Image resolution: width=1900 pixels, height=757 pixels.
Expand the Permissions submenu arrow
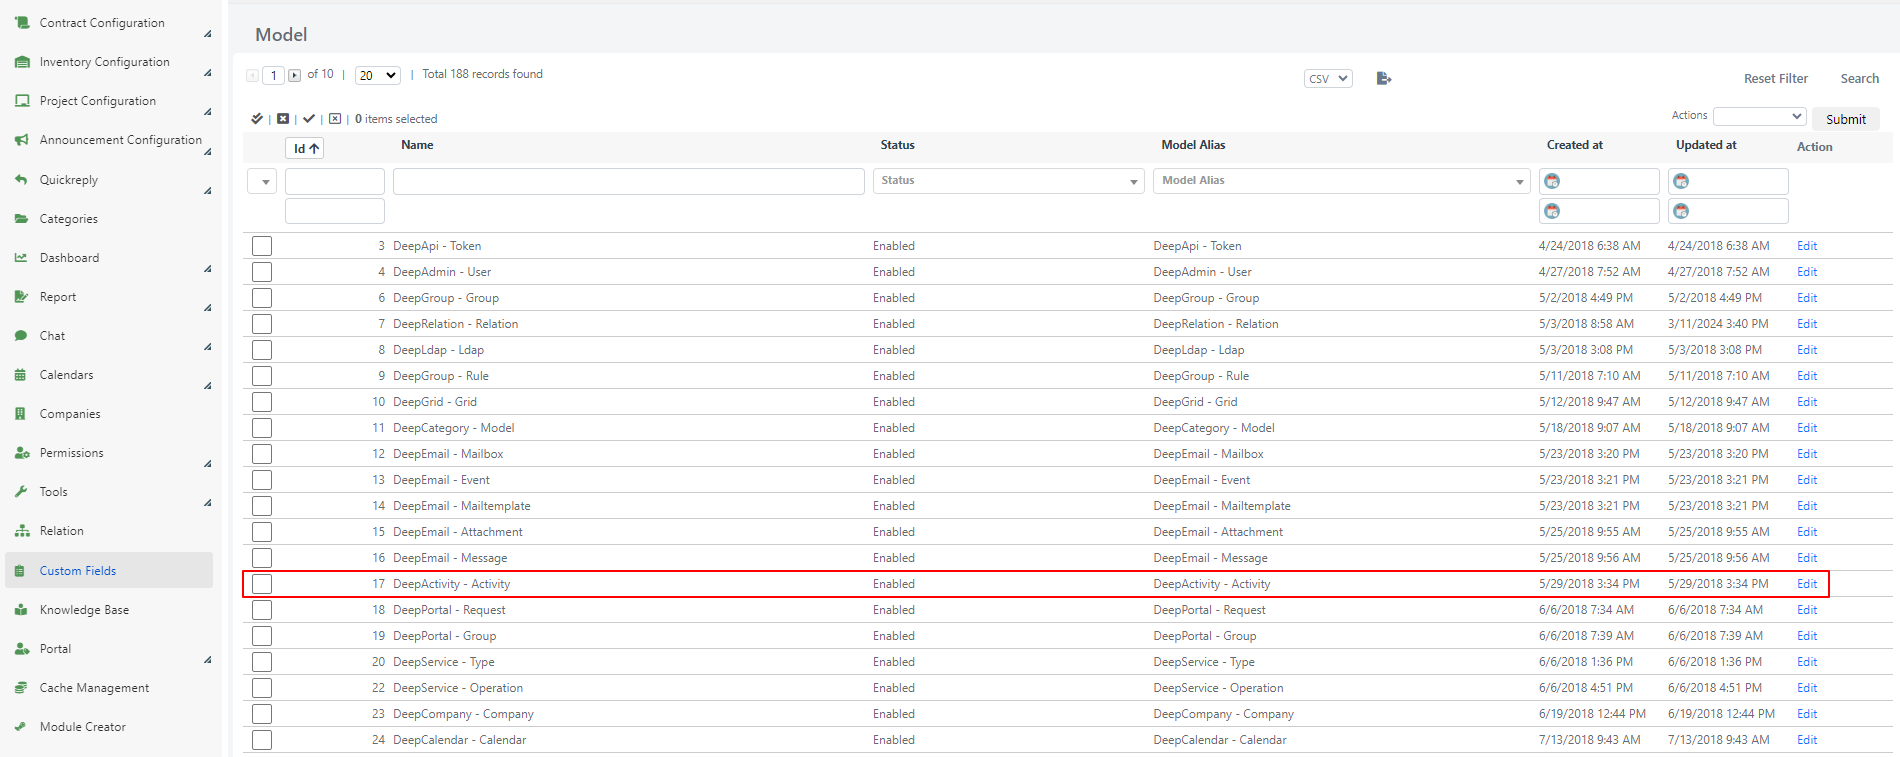pyautogui.click(x=208, y=463)
